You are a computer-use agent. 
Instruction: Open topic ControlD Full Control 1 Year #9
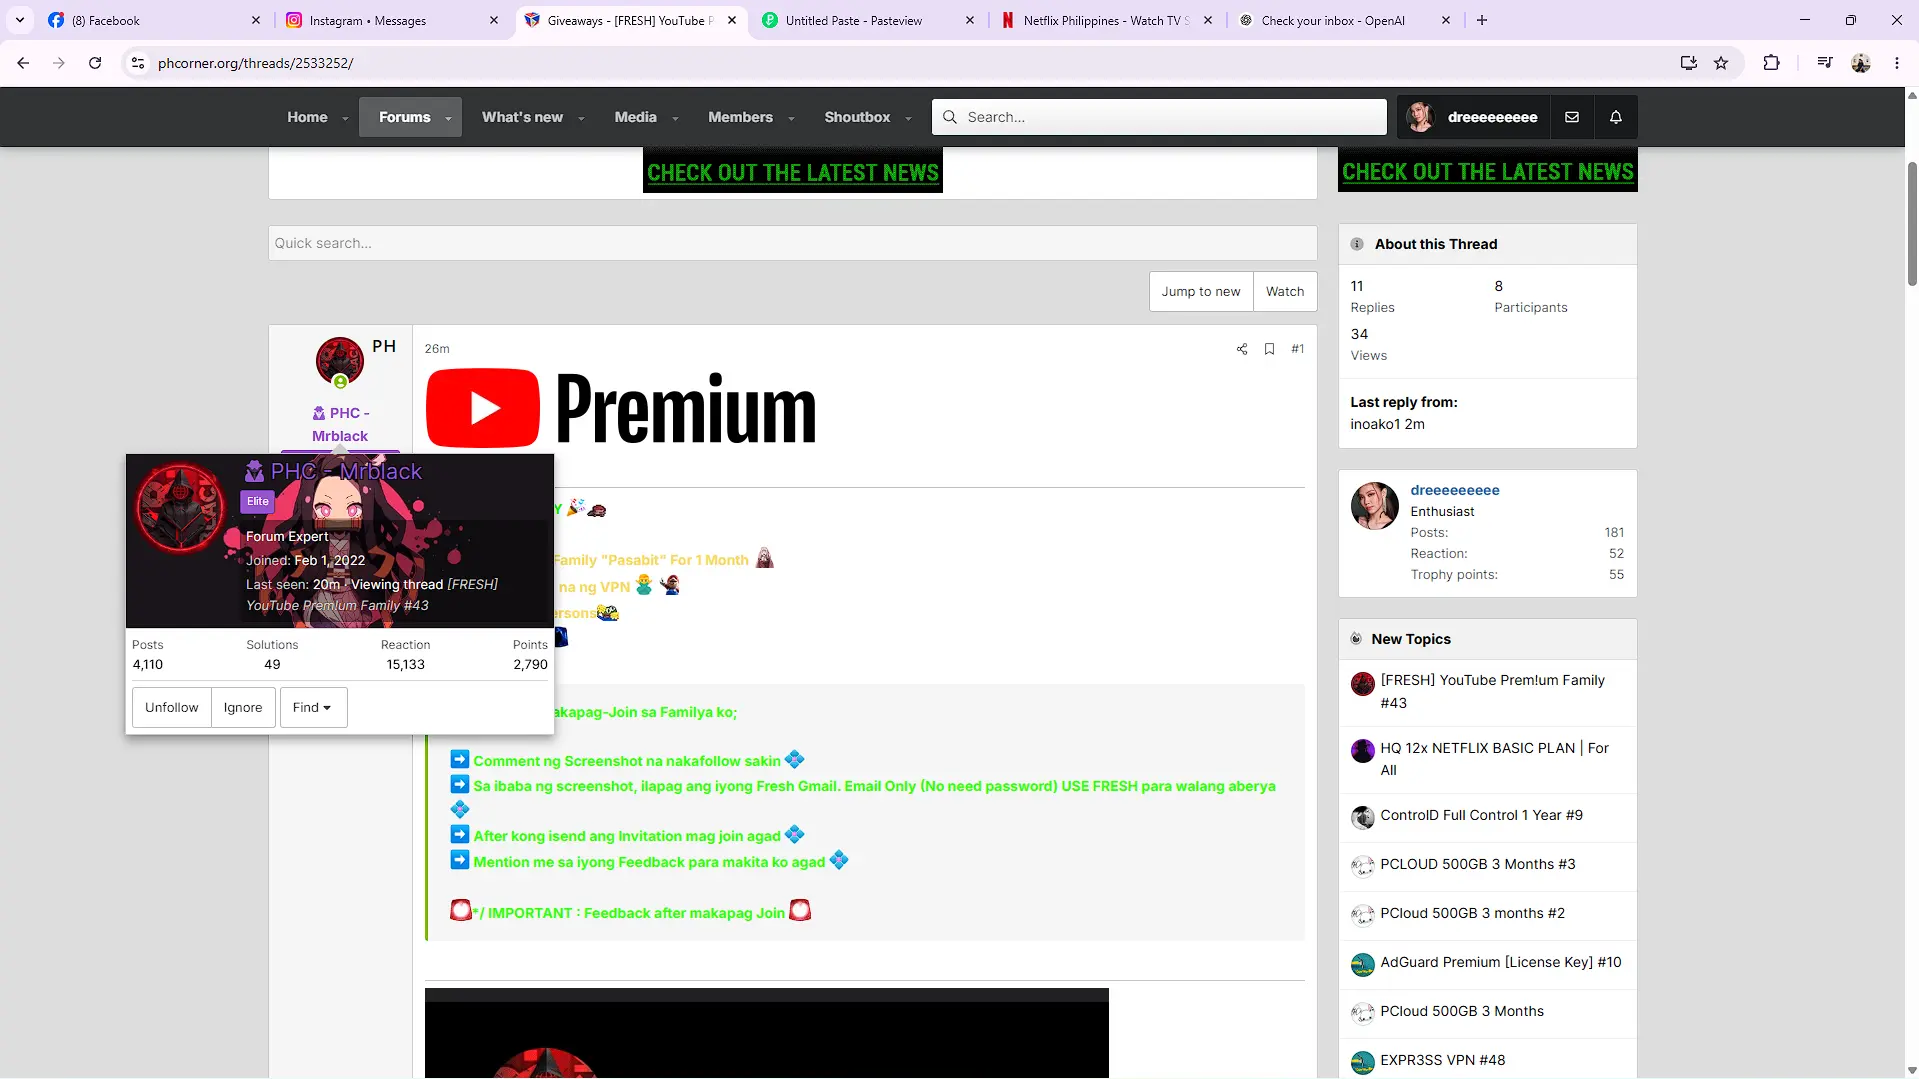click(x=1481, y=815)
